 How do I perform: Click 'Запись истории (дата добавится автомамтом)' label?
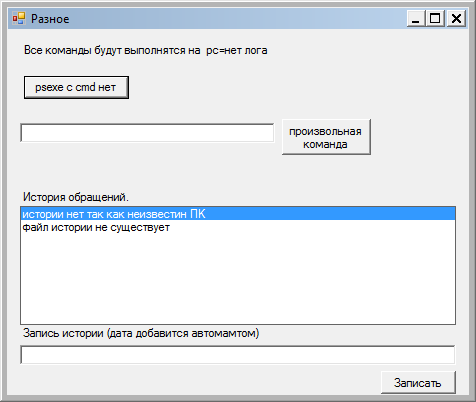[141, 333]
